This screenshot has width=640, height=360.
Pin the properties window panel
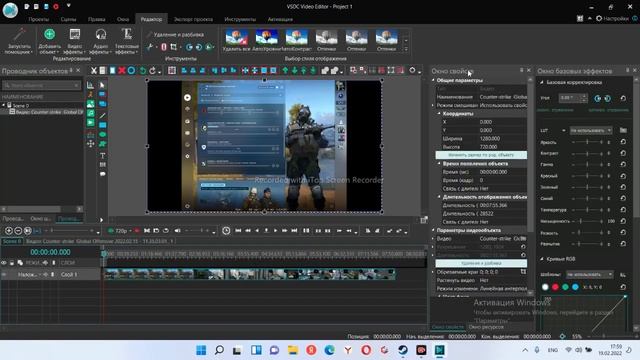coord(521,70)
